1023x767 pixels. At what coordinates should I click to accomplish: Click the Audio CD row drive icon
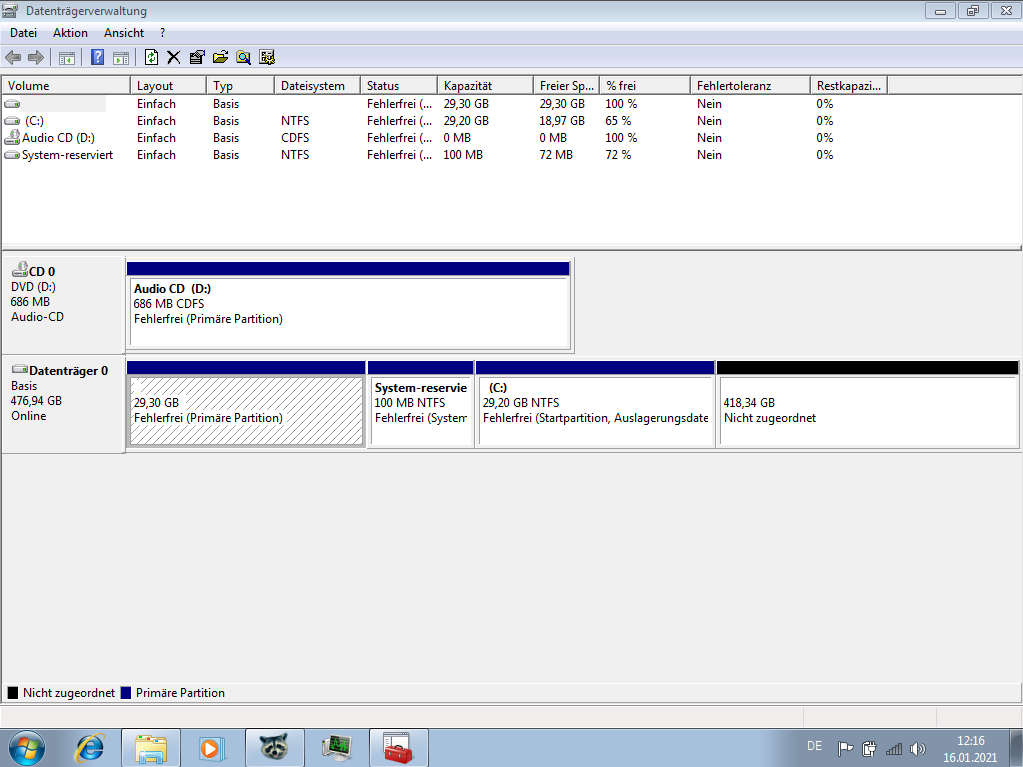(x=12, y=137)
